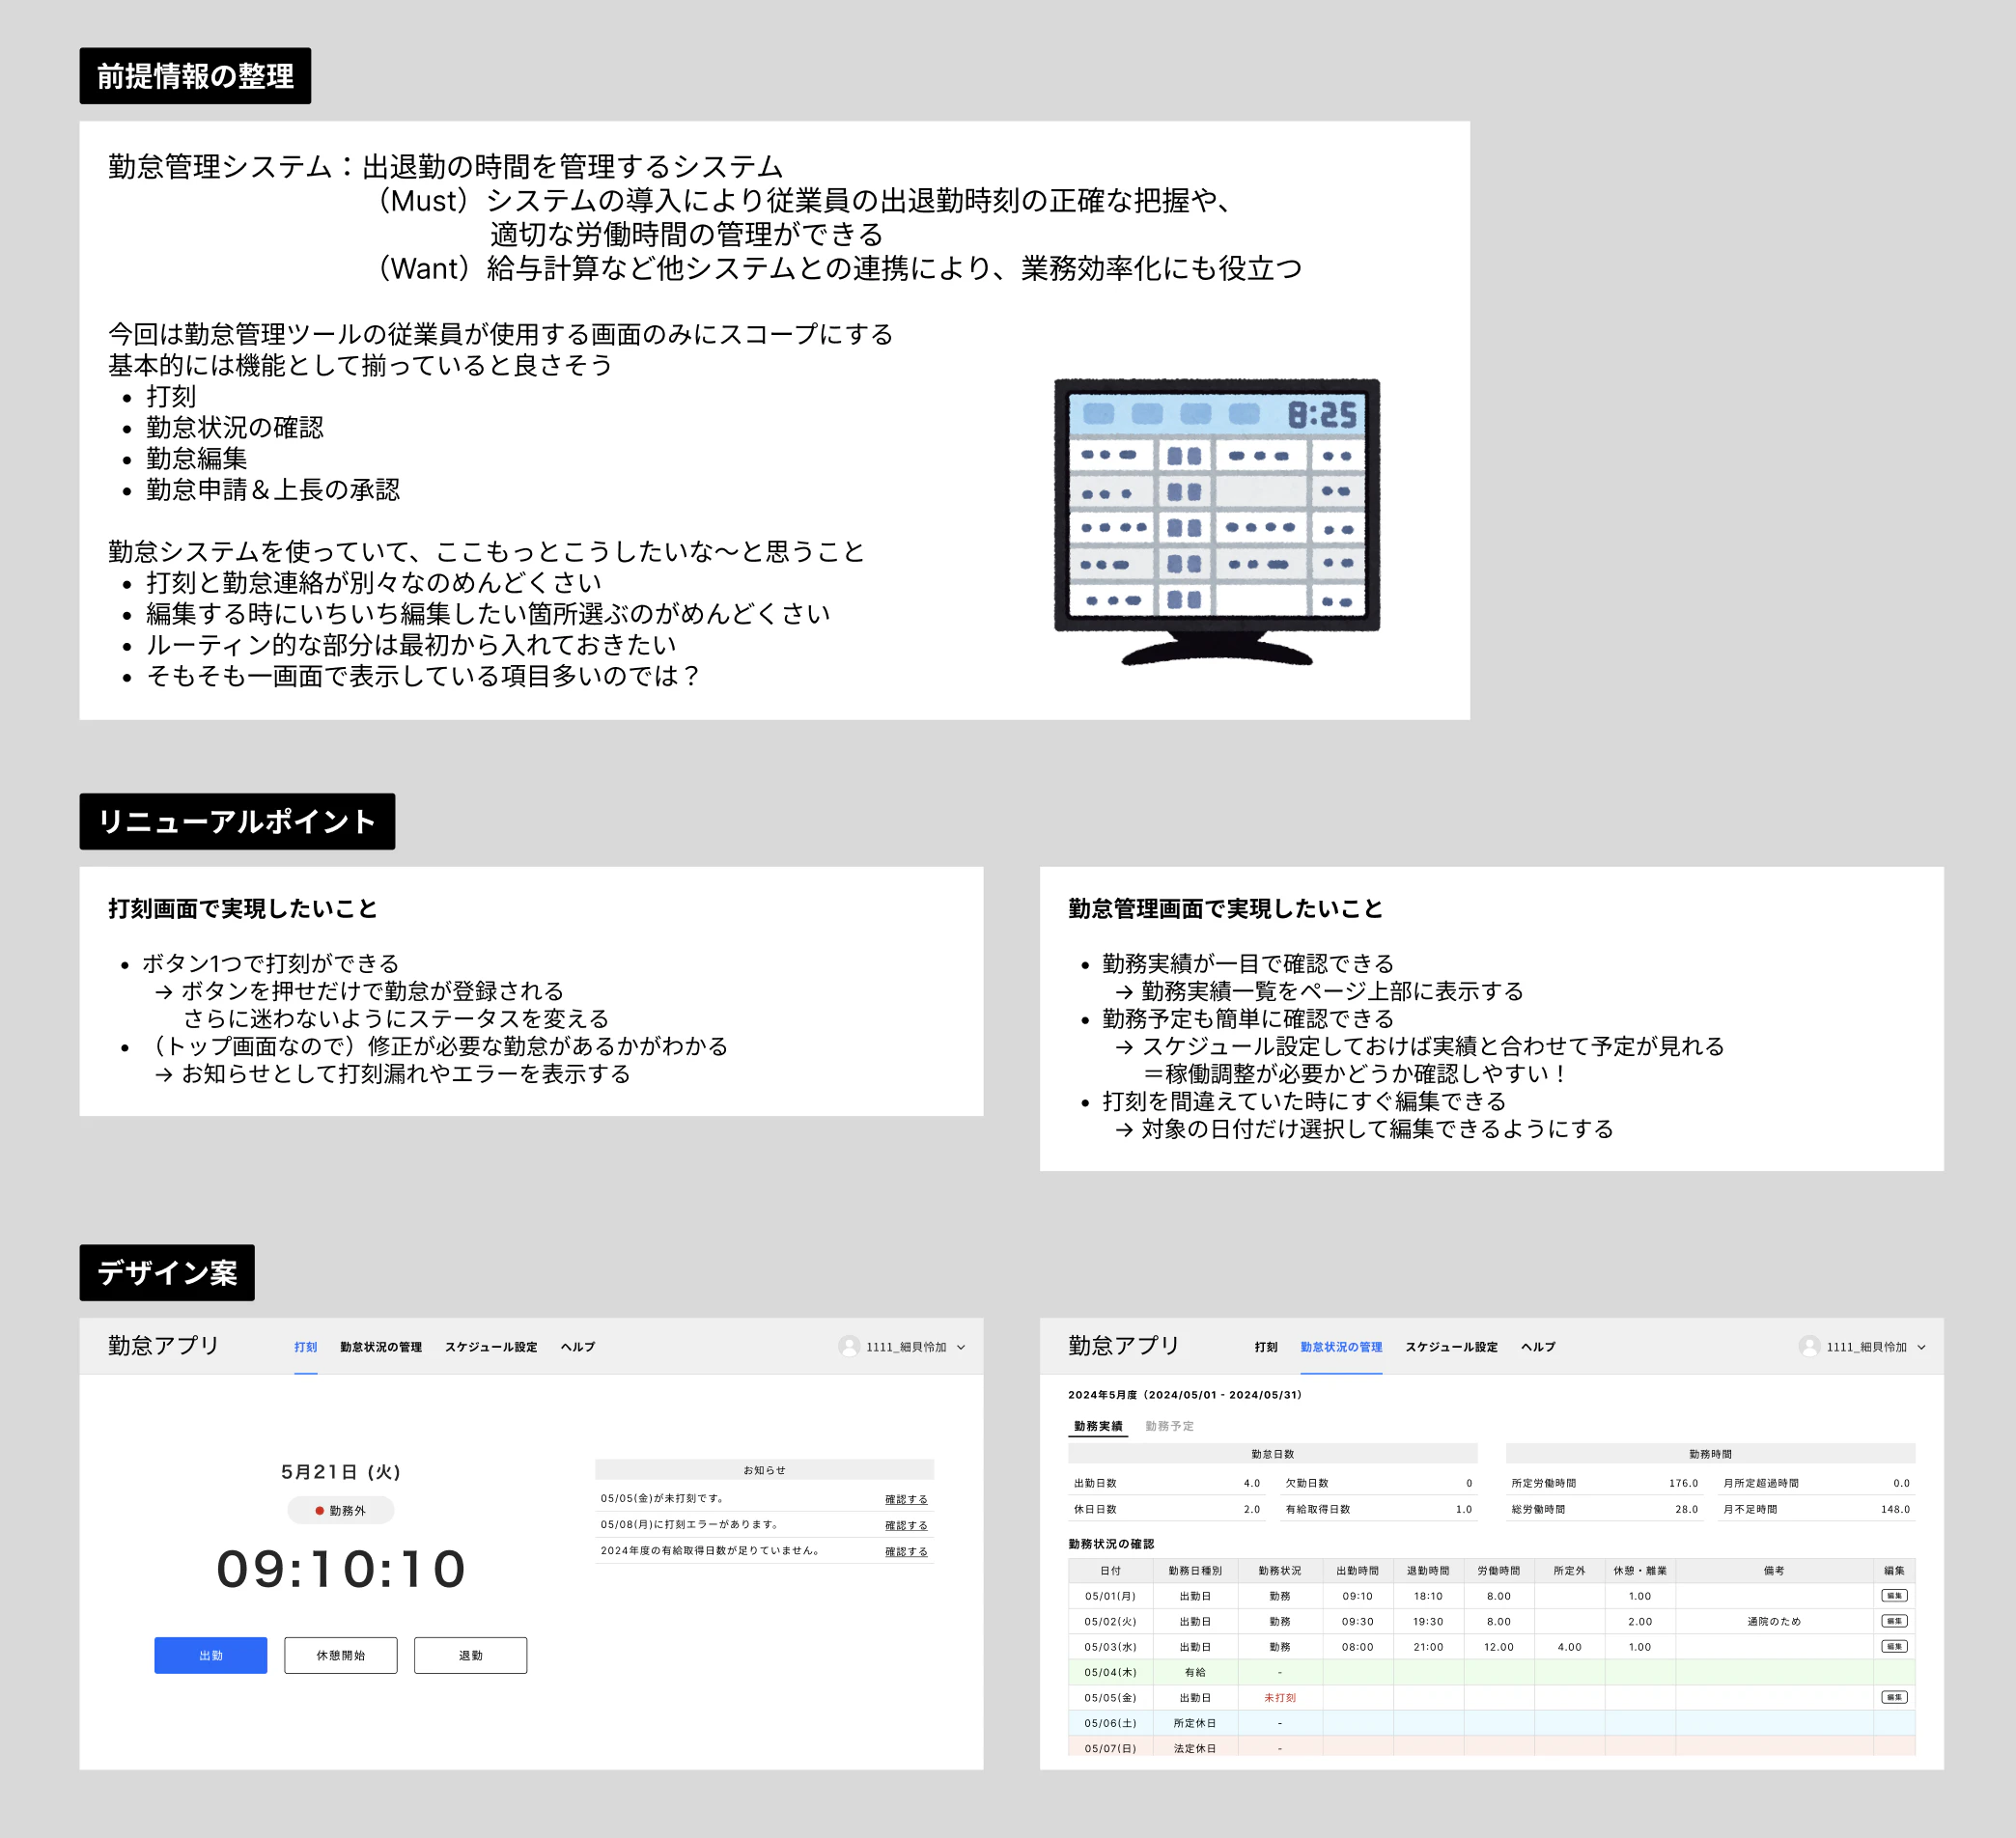The image size is (2016, 1838).
Task: Click 編集 button in the 05/03(水) row
Action: 1894,1646
